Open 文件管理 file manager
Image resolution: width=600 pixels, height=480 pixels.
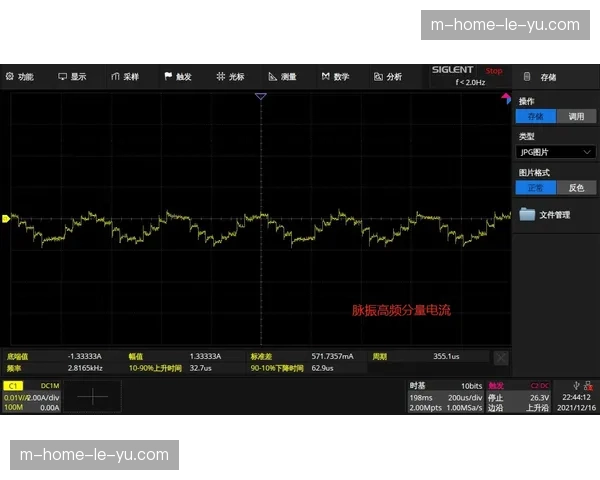[554, 215]
